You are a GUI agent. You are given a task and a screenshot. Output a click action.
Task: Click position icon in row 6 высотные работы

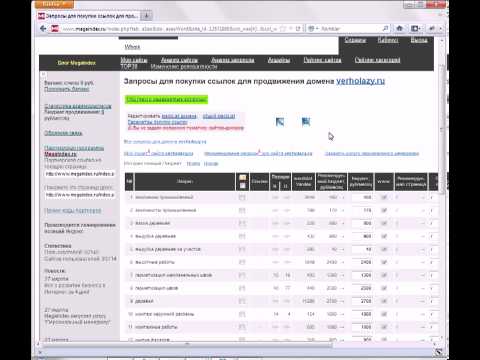pos(242,262)
